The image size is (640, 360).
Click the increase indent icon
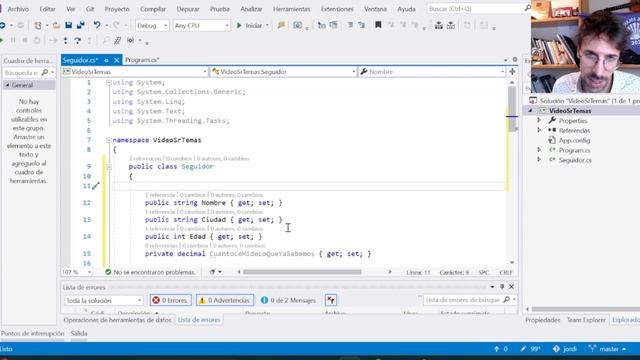tap(333, 25)
